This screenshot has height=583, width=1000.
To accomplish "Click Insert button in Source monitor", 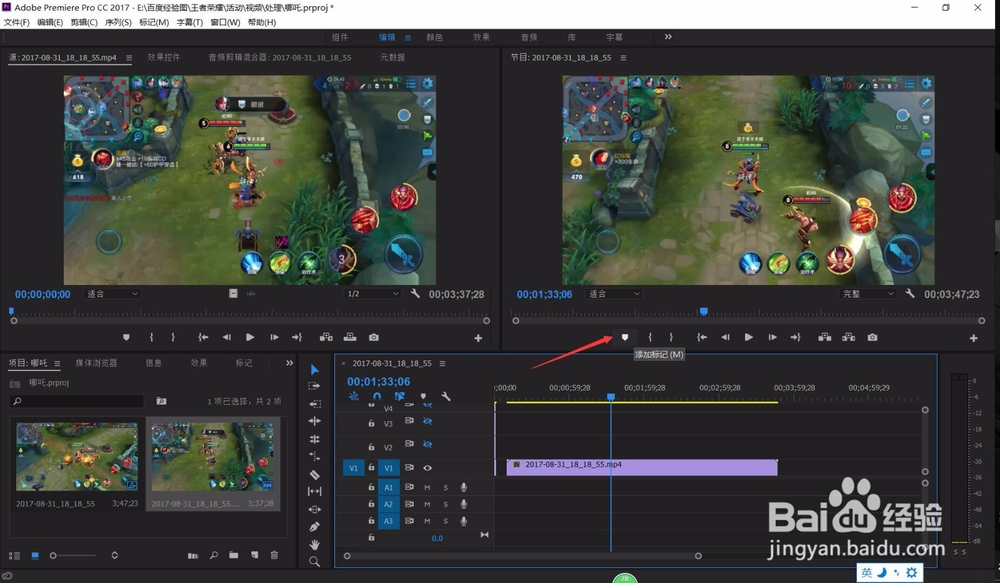I will 326,337.
